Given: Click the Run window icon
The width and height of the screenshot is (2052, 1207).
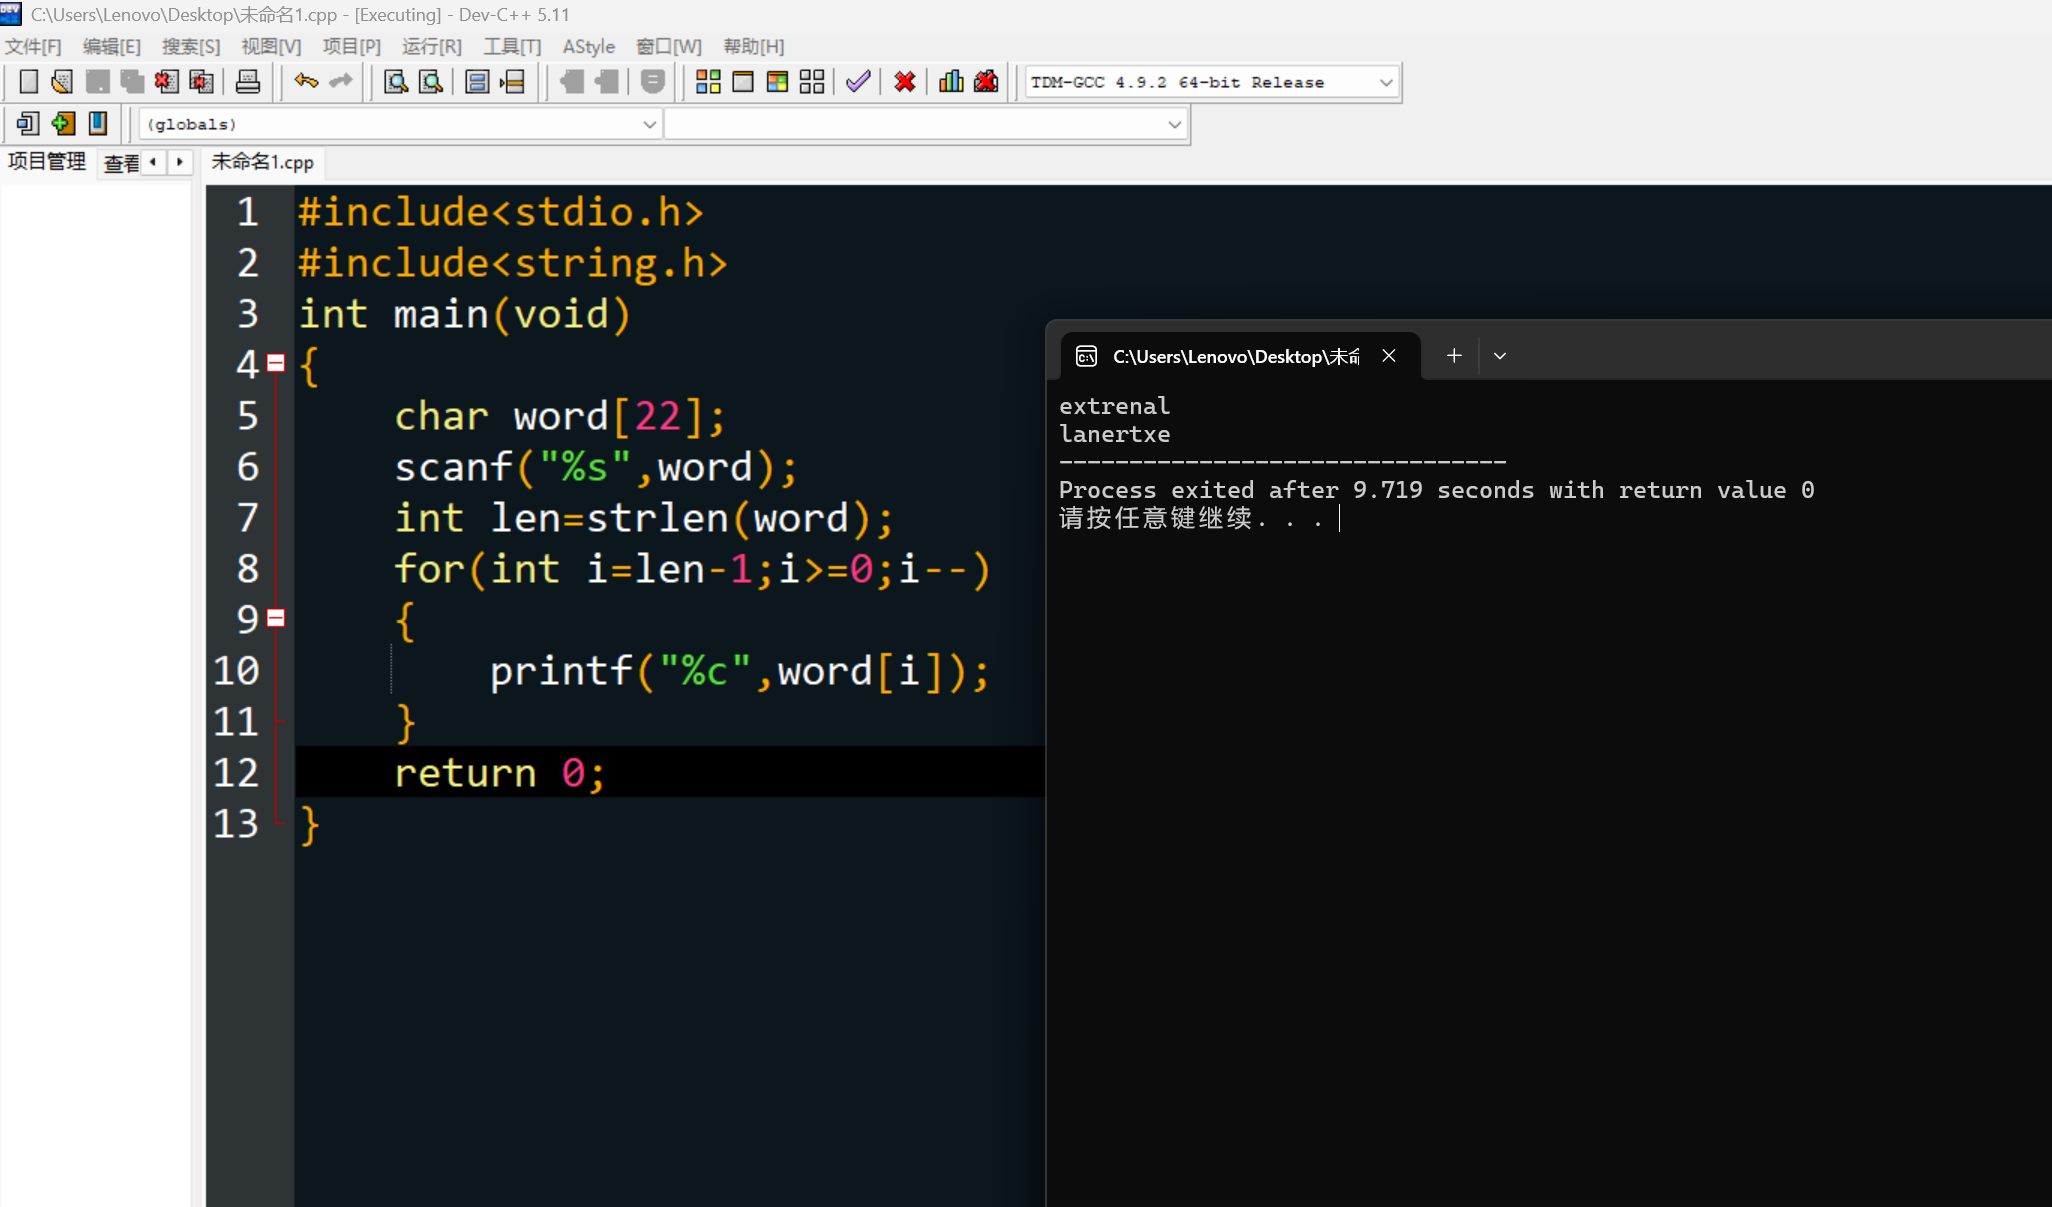Looking at the screenshot, I should (x=743, y=82).
